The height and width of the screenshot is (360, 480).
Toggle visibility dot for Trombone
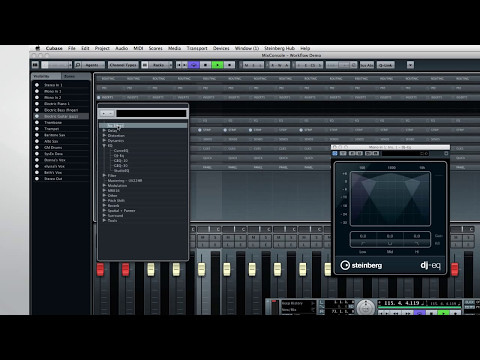pos(37,122)
